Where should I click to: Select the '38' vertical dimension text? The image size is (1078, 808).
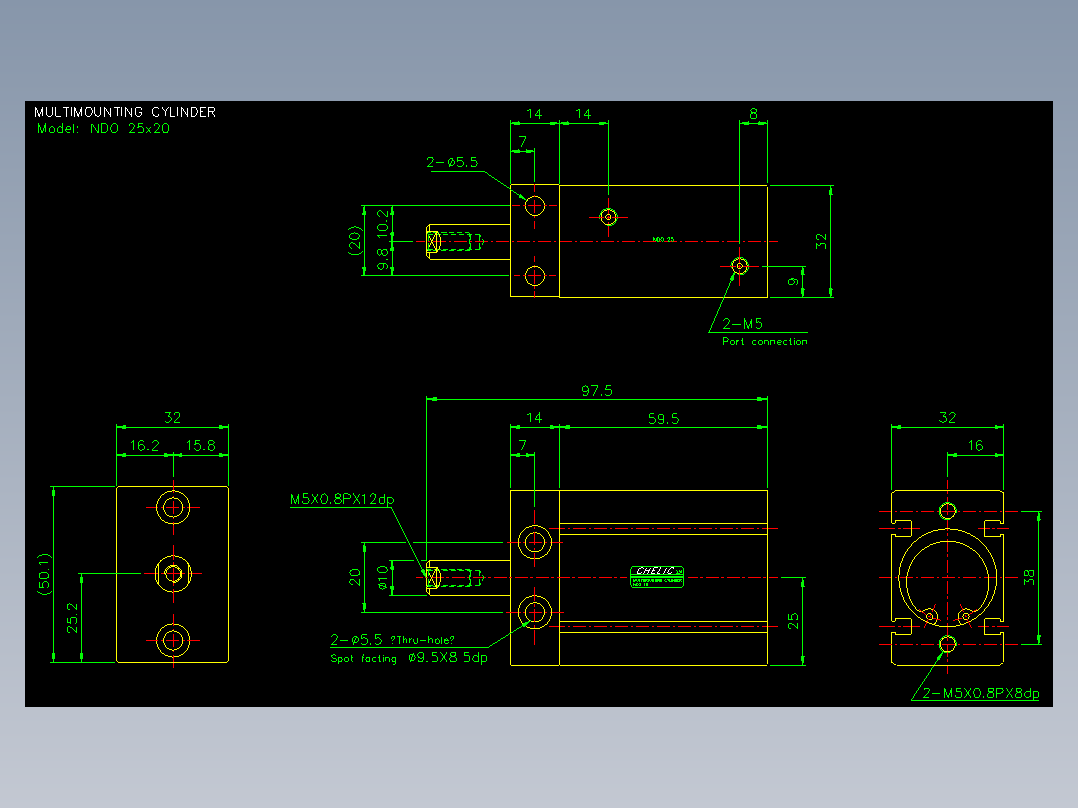[1028, 577]
